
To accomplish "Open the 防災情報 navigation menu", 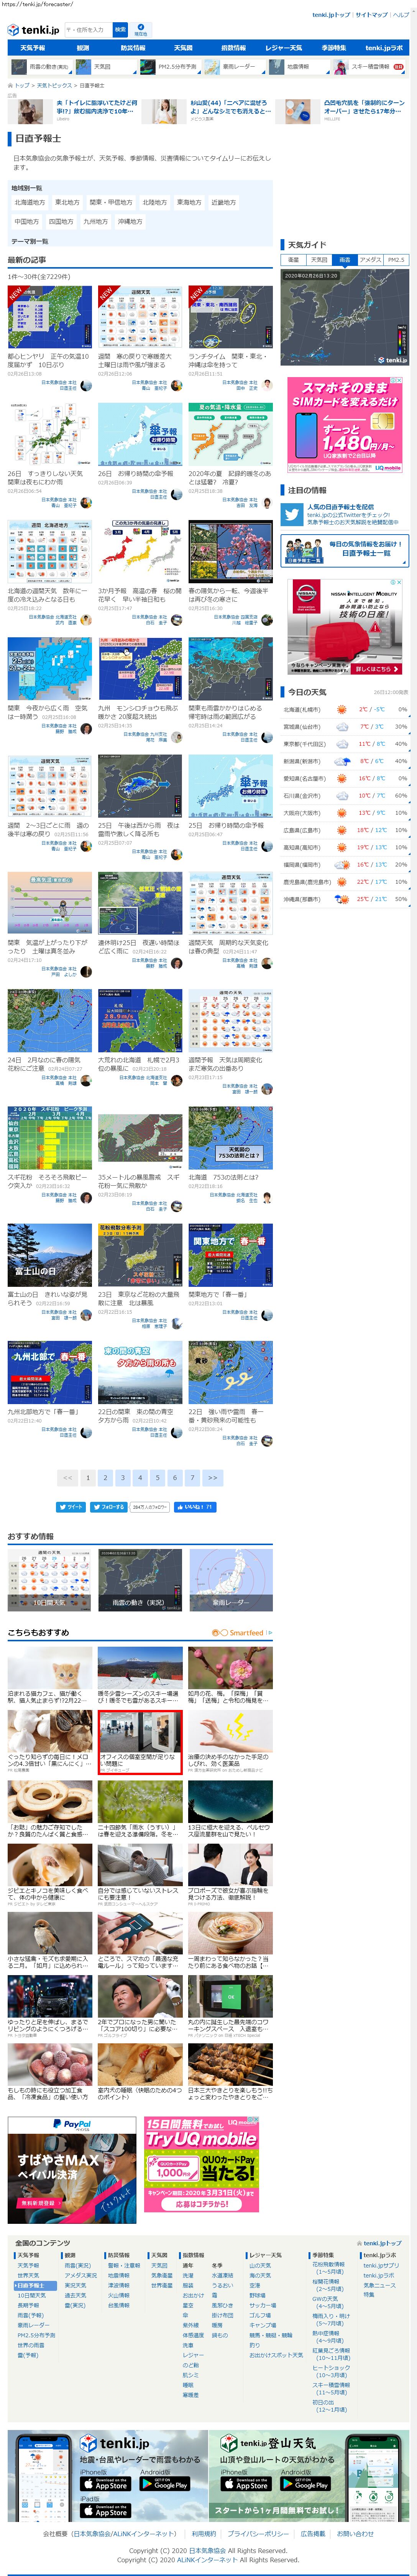I will click(133, 48).
